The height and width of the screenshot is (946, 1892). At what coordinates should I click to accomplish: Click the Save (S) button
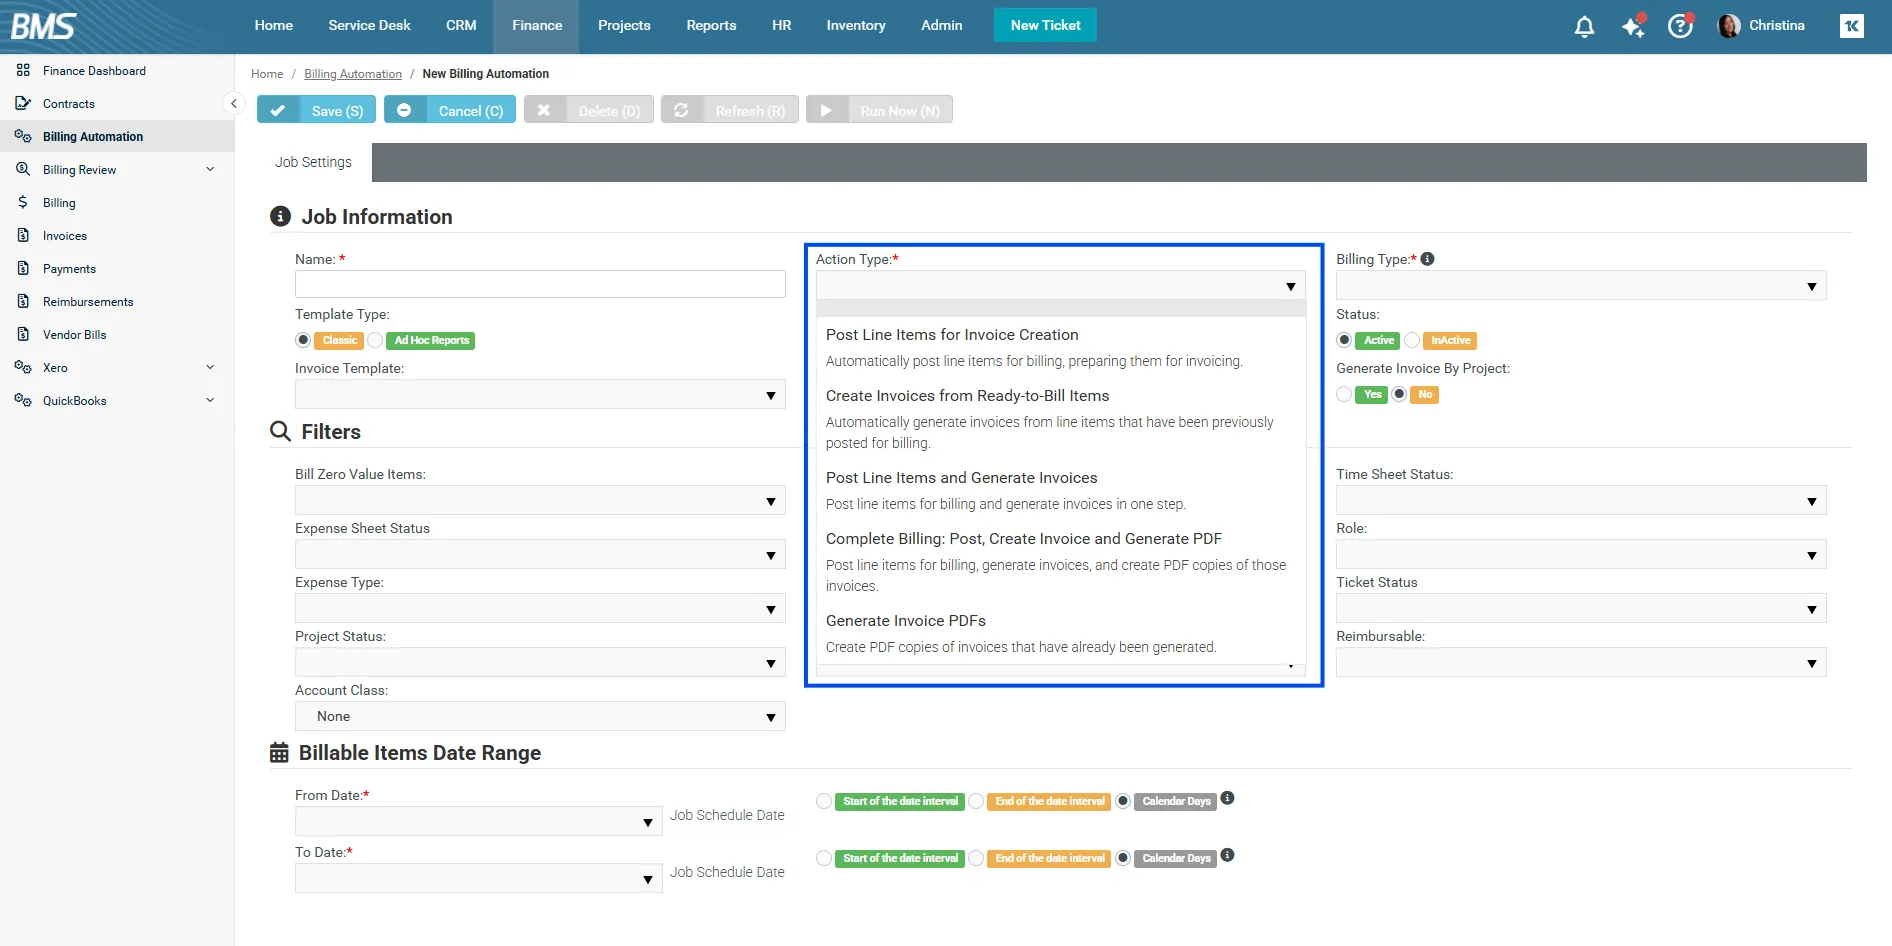pos(316,110)
